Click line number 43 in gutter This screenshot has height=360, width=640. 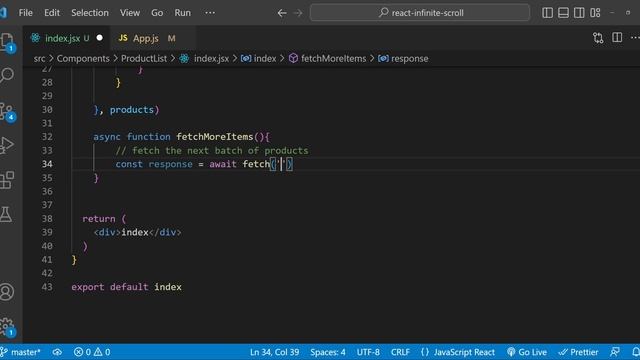[x=47, y=287]
